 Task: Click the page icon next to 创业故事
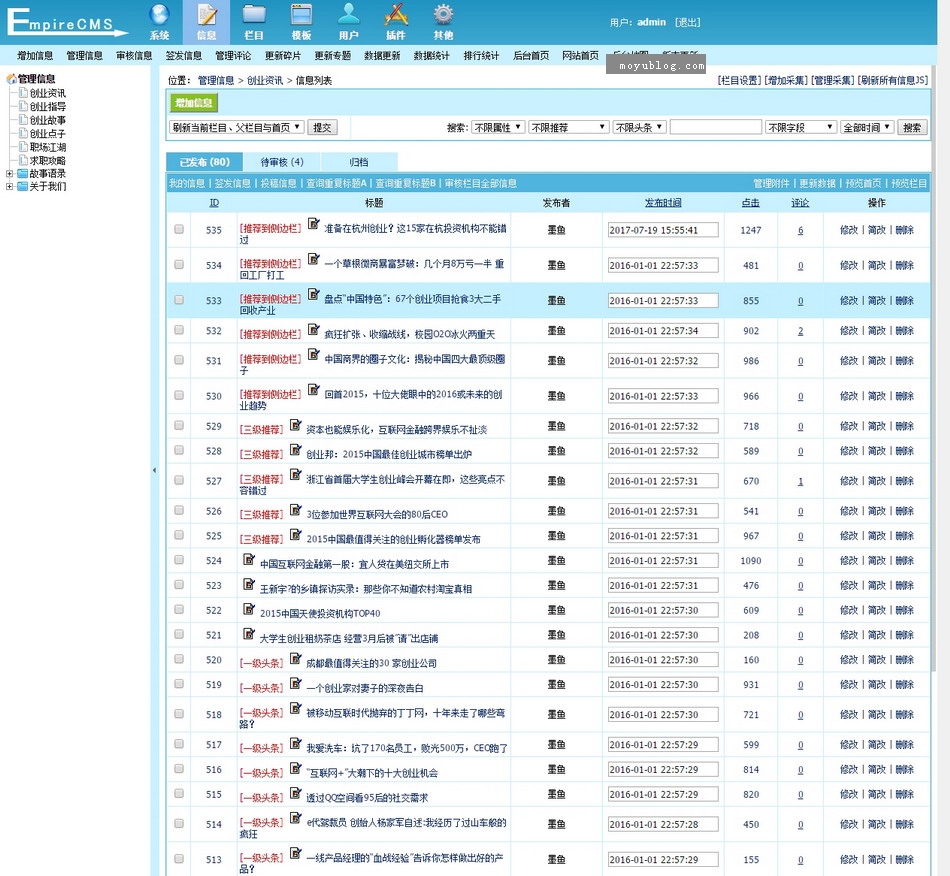pyautogui.click(x=24, y=120)
